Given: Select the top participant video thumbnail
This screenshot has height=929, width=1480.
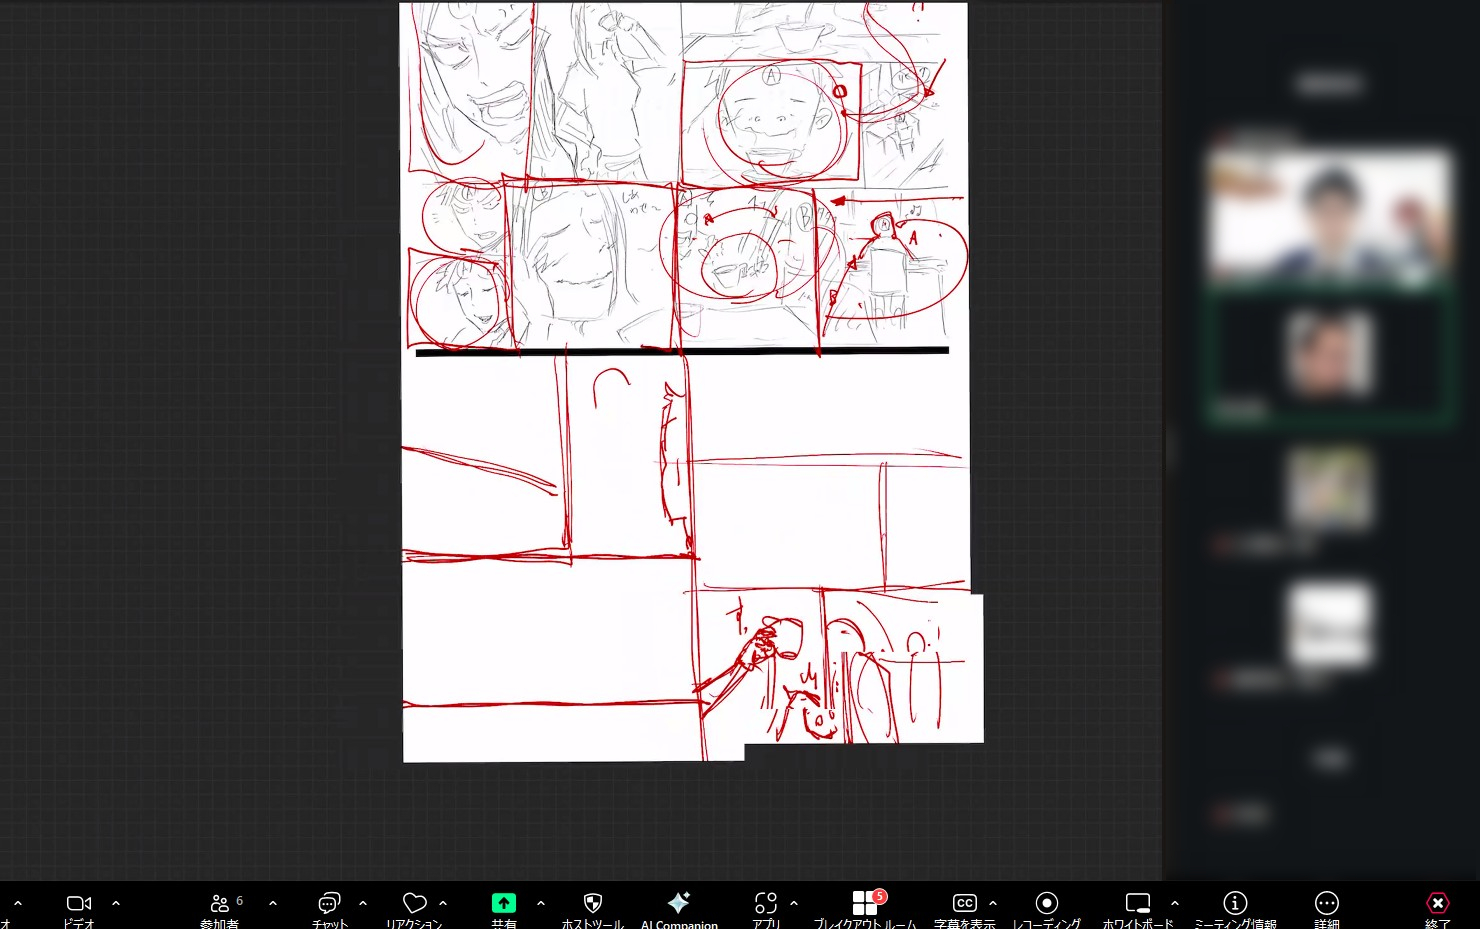Looking at the screenshot, I should point(1329,215).
